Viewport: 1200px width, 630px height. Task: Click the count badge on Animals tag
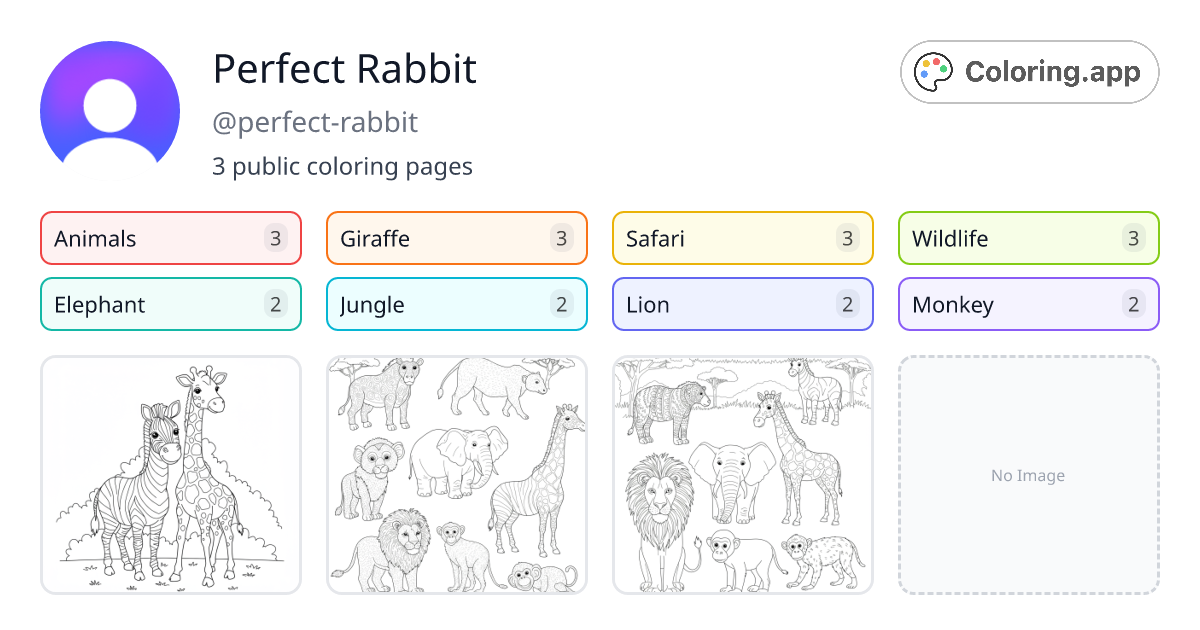coord(277,238)
